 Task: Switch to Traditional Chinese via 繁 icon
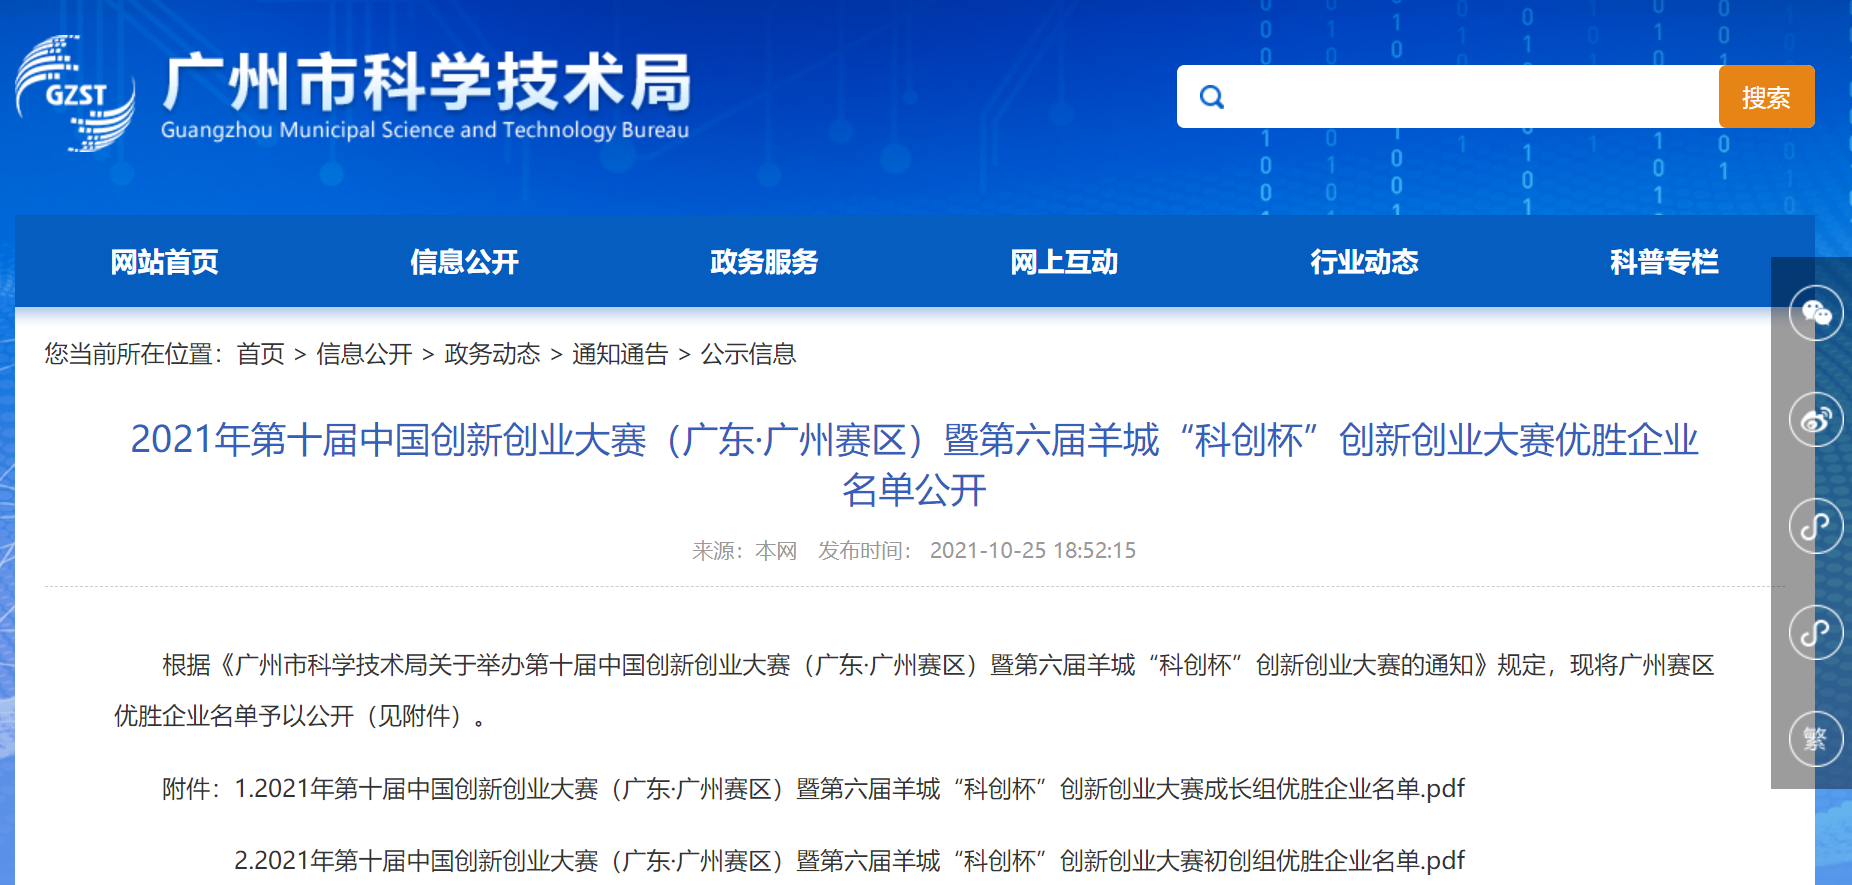point(1816,739)
